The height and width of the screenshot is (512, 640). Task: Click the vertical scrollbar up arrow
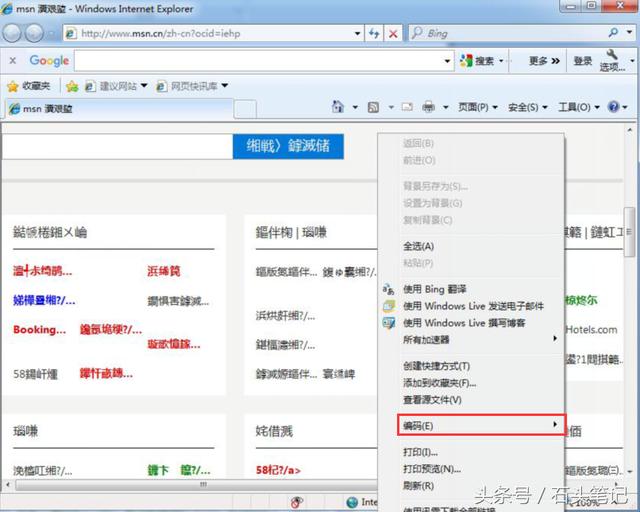pos(629,130)
